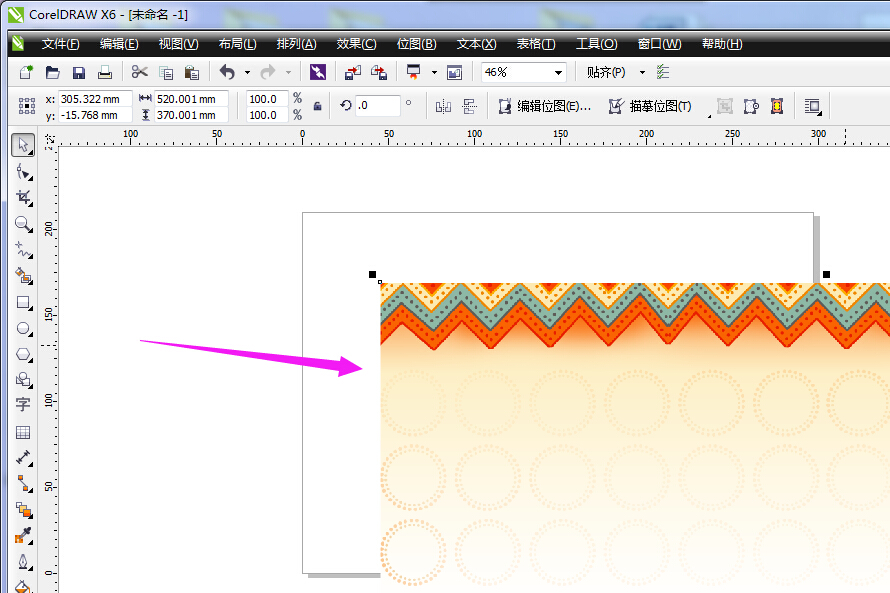Select the Rectangle tool
Screen dimensions: 890x593
pos(23,302)
